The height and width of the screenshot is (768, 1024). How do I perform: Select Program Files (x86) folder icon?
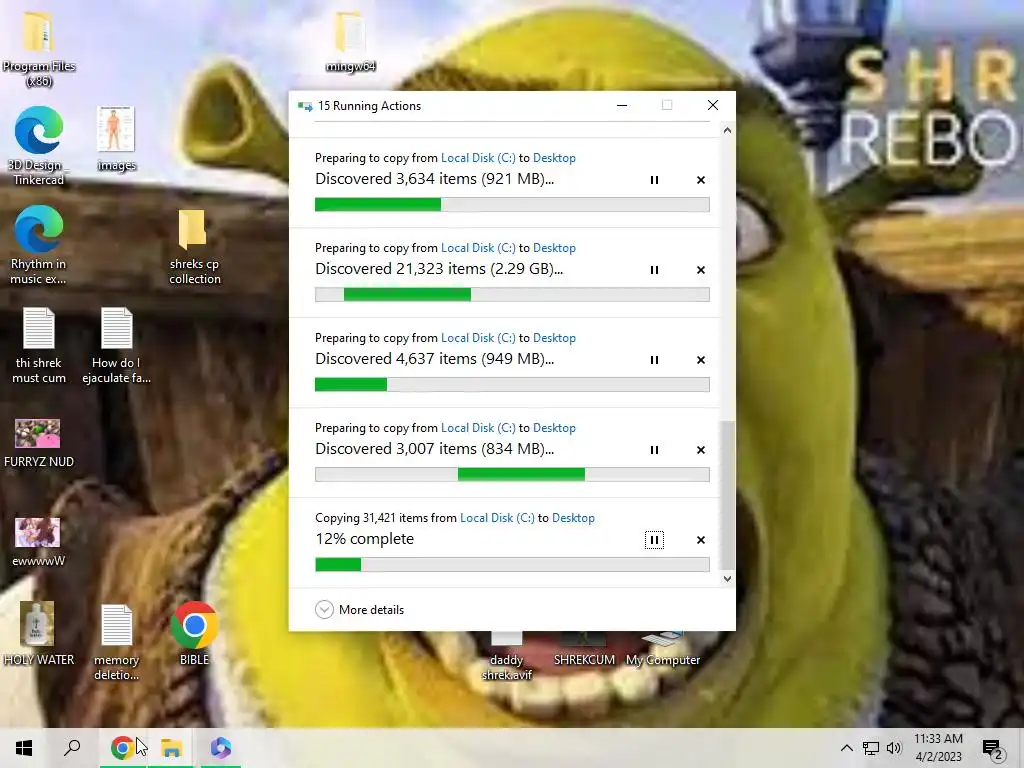(x=39, y=49)
